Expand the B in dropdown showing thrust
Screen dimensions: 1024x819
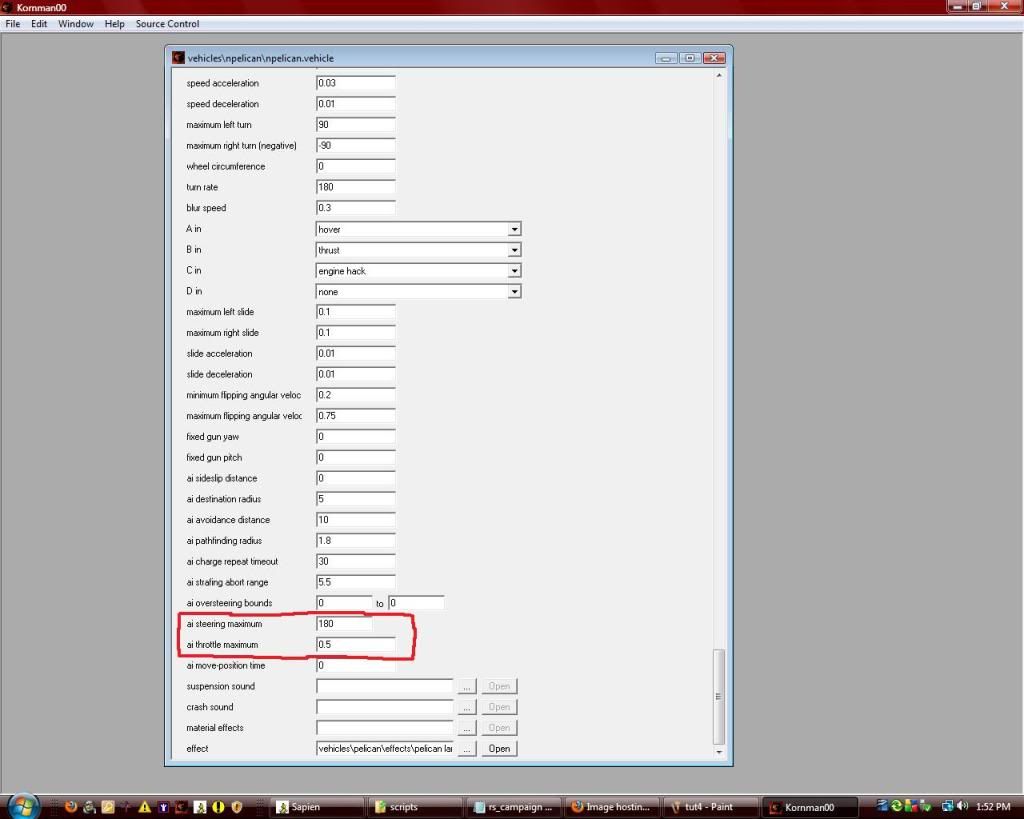pyautogui.click(x=515, y=250)
